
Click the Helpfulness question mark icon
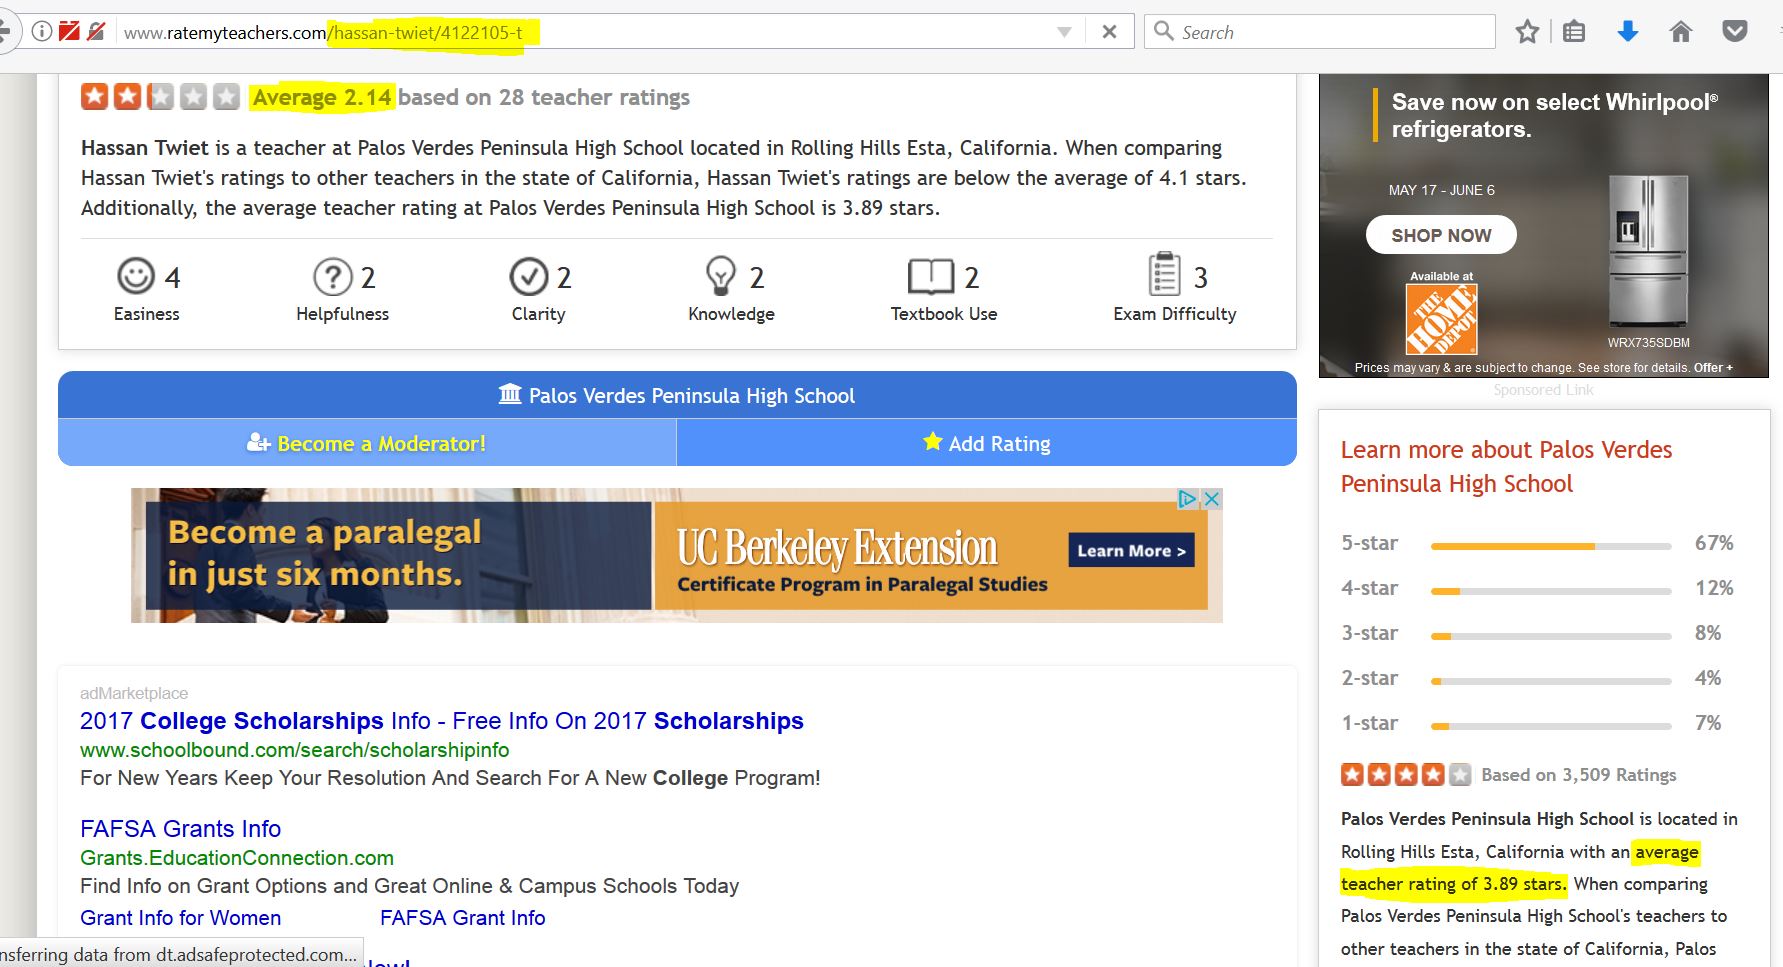click(333, 277)
